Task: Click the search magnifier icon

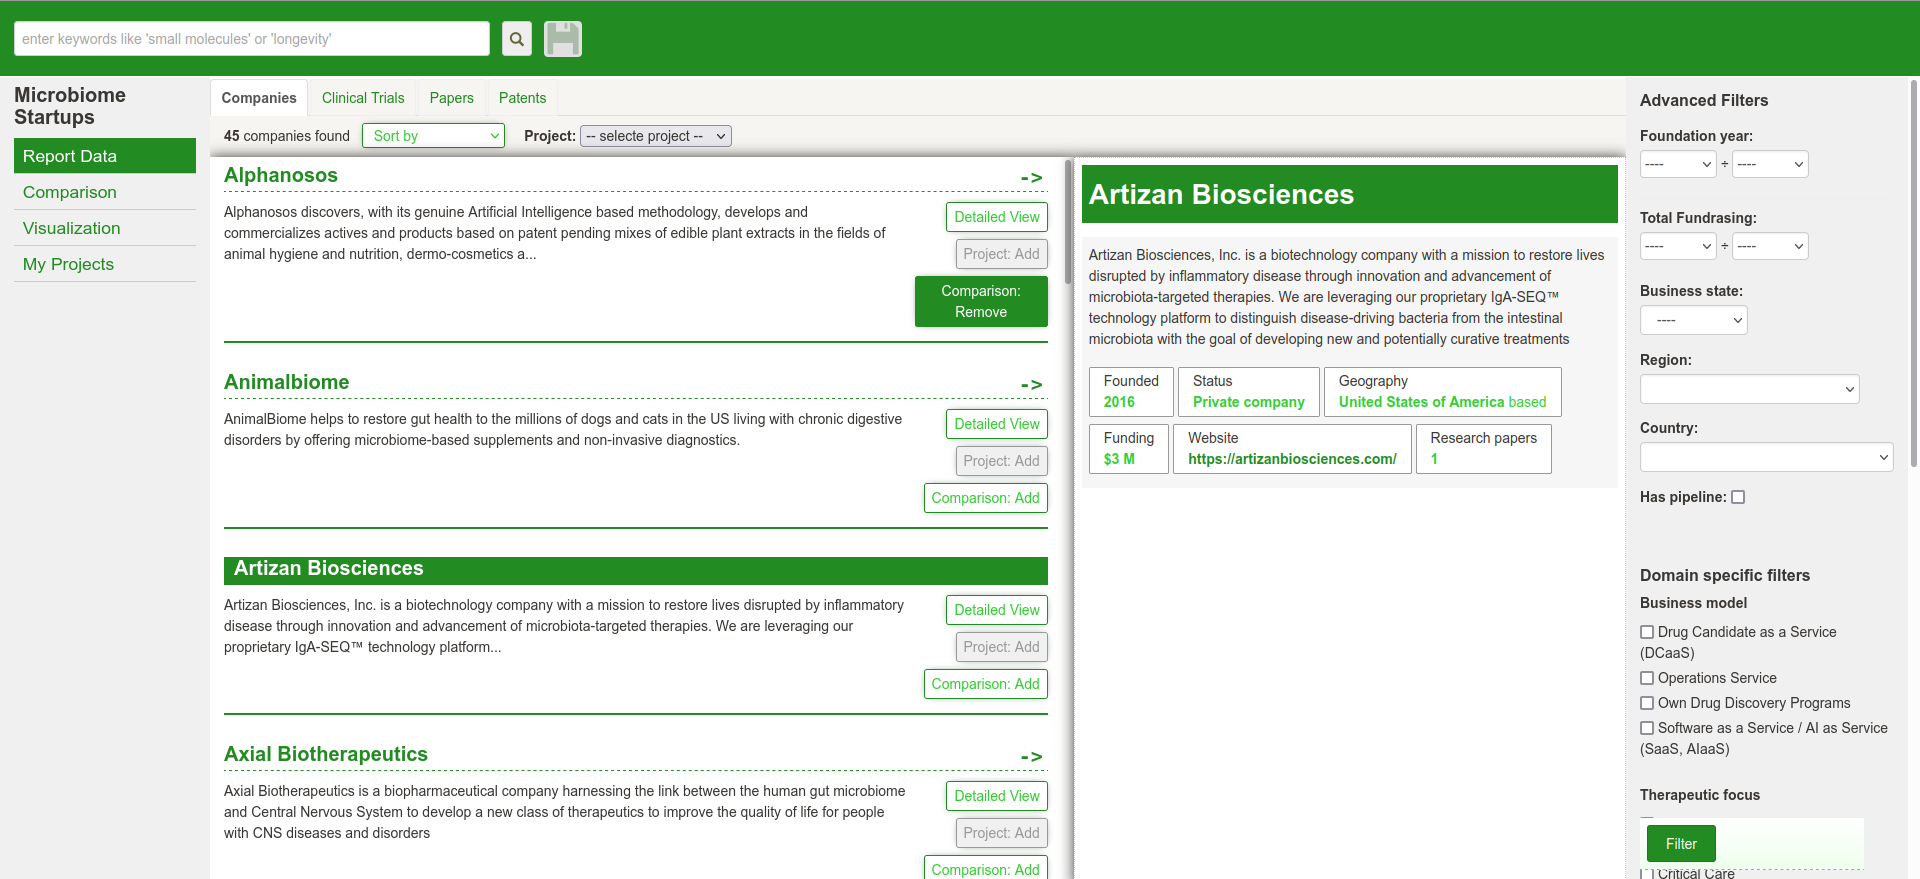Action: coord(516,39)
